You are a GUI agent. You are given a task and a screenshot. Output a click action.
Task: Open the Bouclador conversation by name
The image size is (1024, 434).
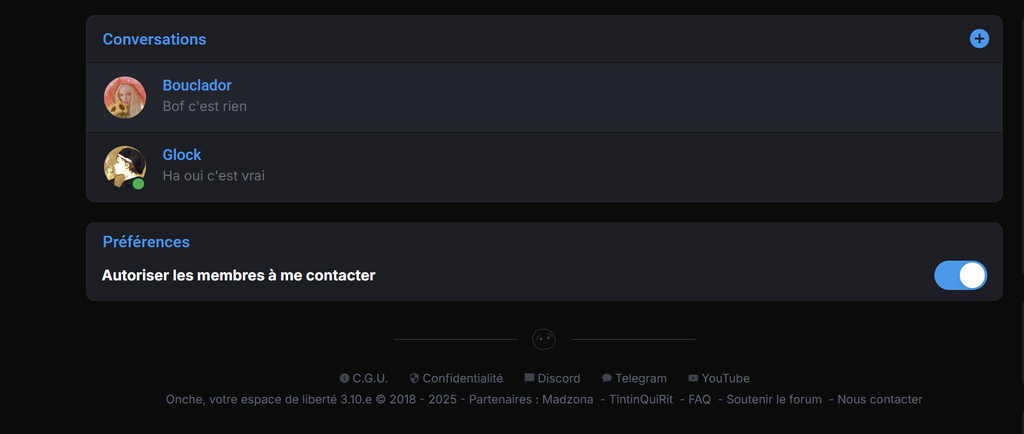tap(197, 86)
